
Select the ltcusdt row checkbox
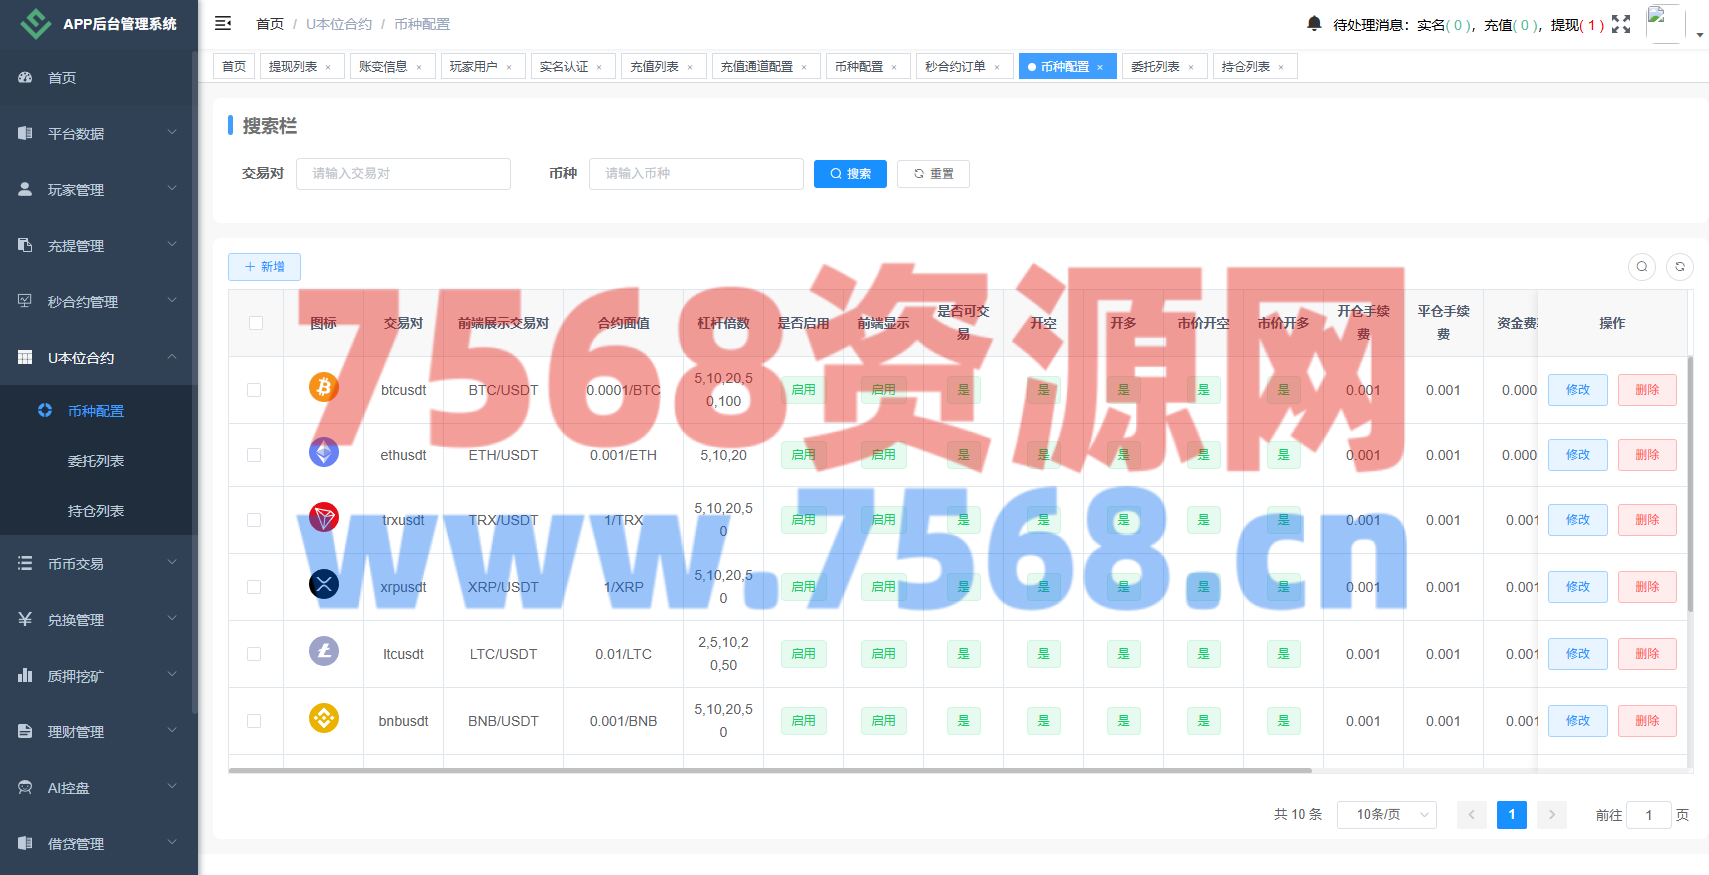tap(254, 654)
